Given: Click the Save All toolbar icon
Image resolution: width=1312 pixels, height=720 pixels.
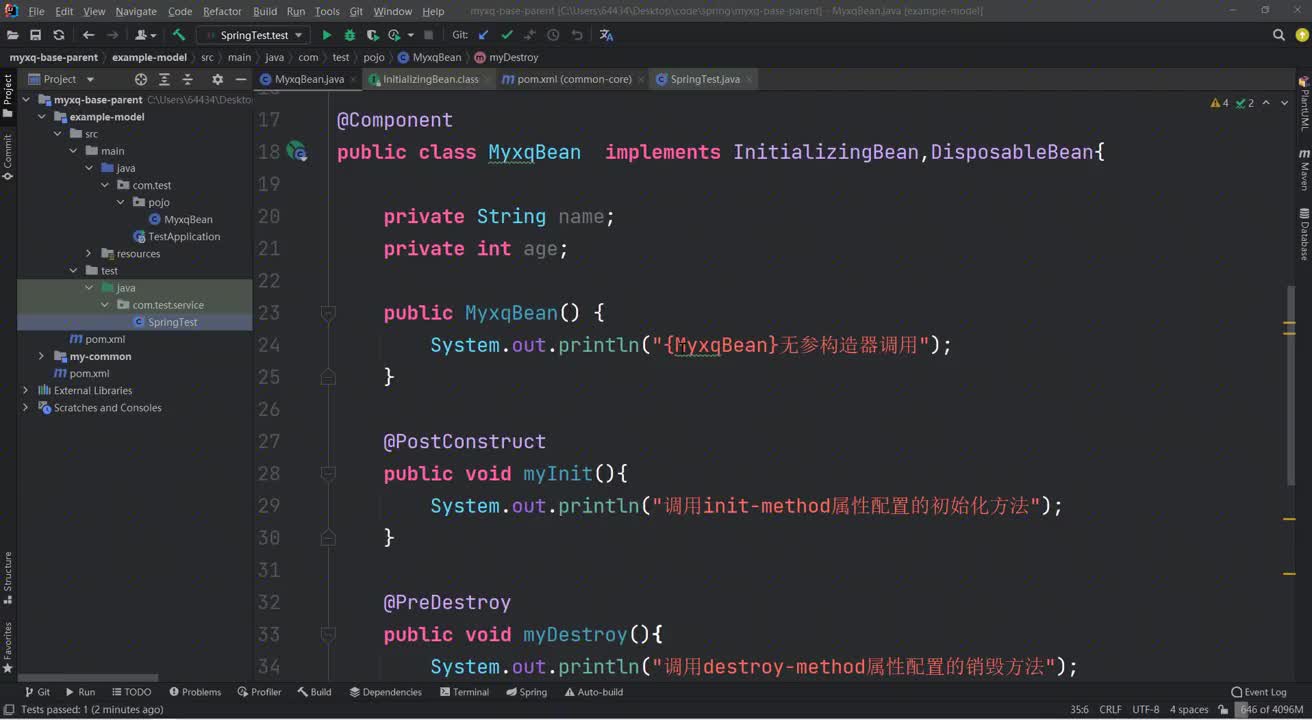Looking at the screenshot, I should (x=35, y=35).
